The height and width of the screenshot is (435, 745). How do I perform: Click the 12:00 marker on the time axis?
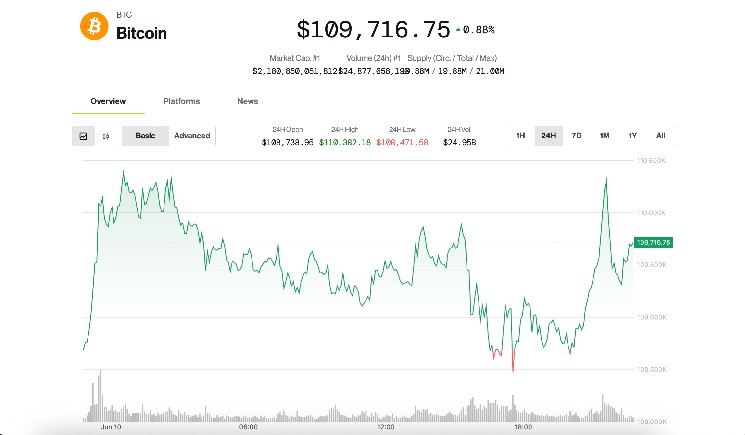385,427
